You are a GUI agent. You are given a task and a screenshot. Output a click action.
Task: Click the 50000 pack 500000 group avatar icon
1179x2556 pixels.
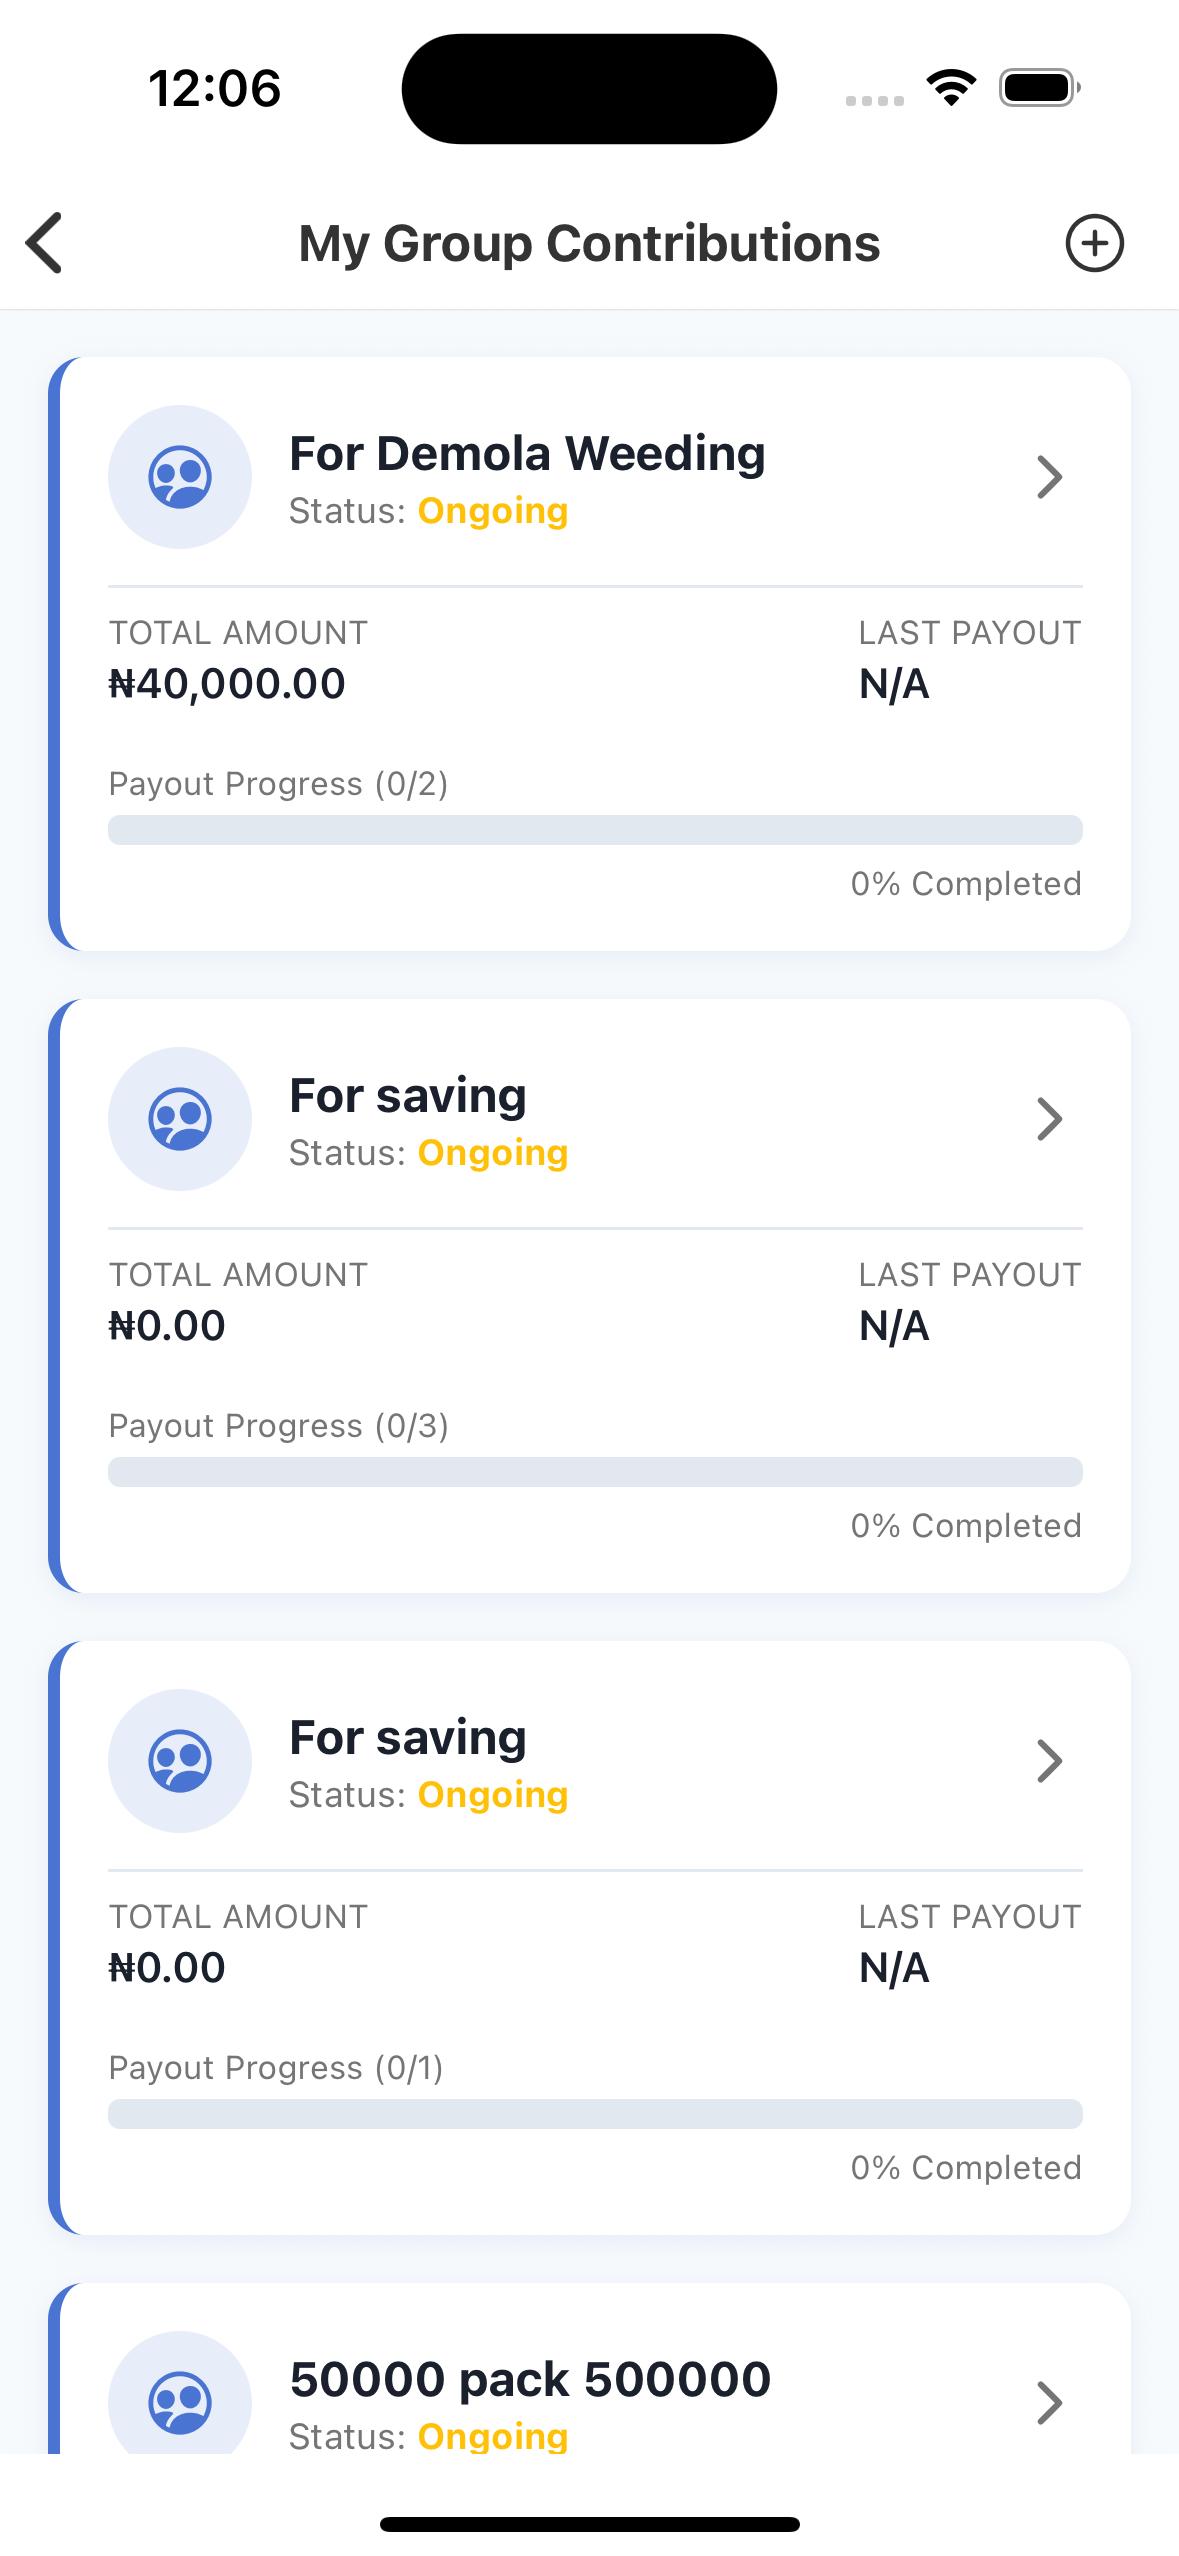[180, 2400]
